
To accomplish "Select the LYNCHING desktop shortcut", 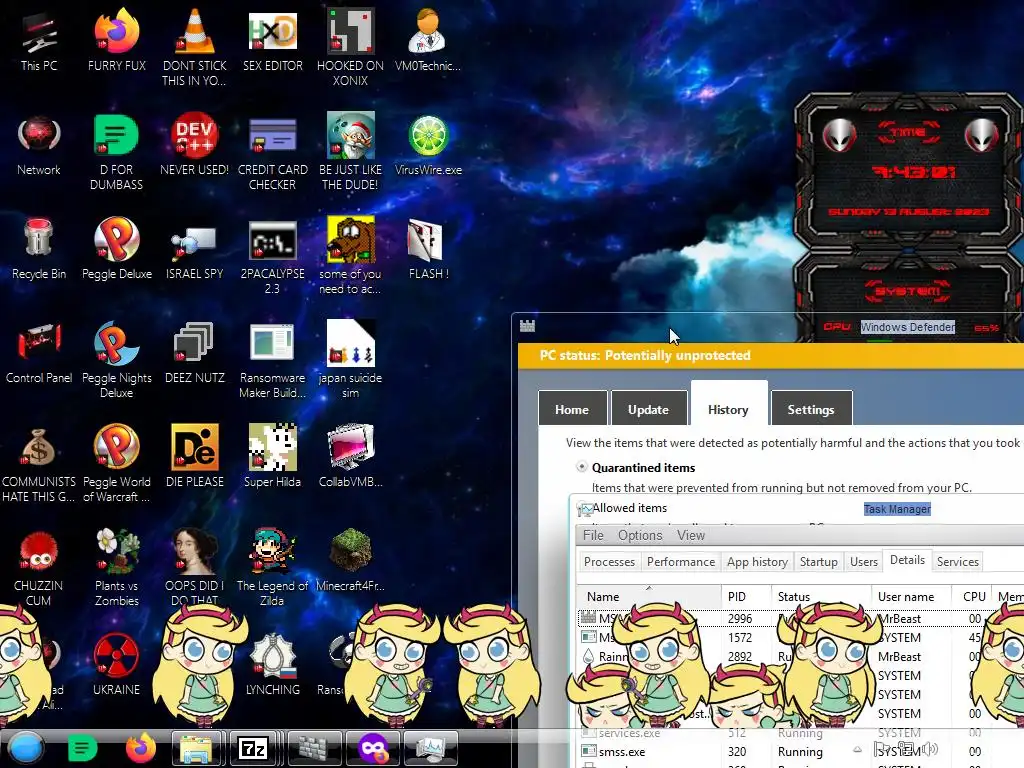I will point(272,665).
